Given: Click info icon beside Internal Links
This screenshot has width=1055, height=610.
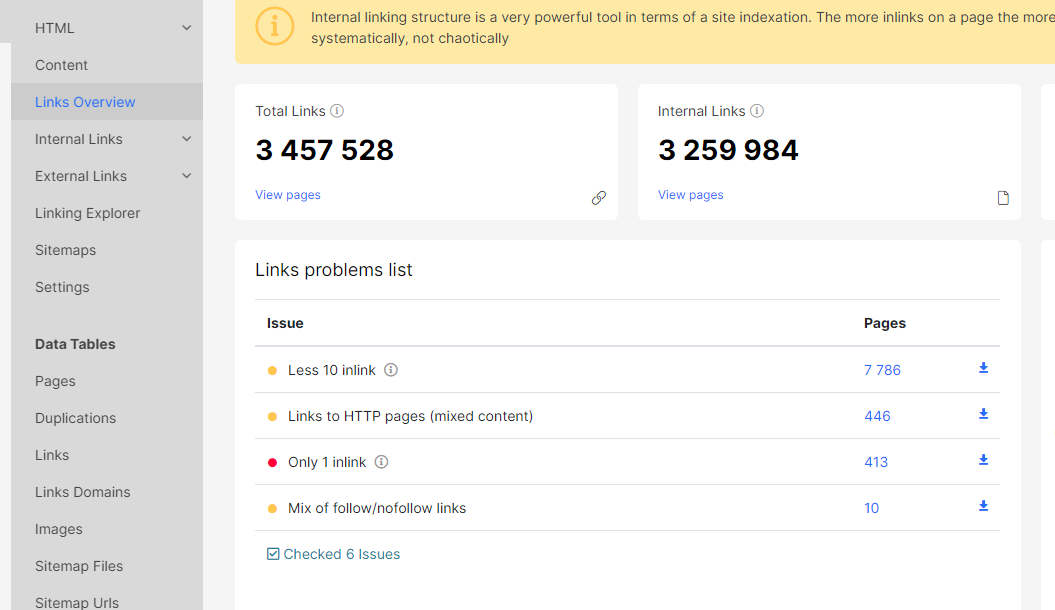Looking at the screenshot, I should pyautogui.click(x=757, y=111).
